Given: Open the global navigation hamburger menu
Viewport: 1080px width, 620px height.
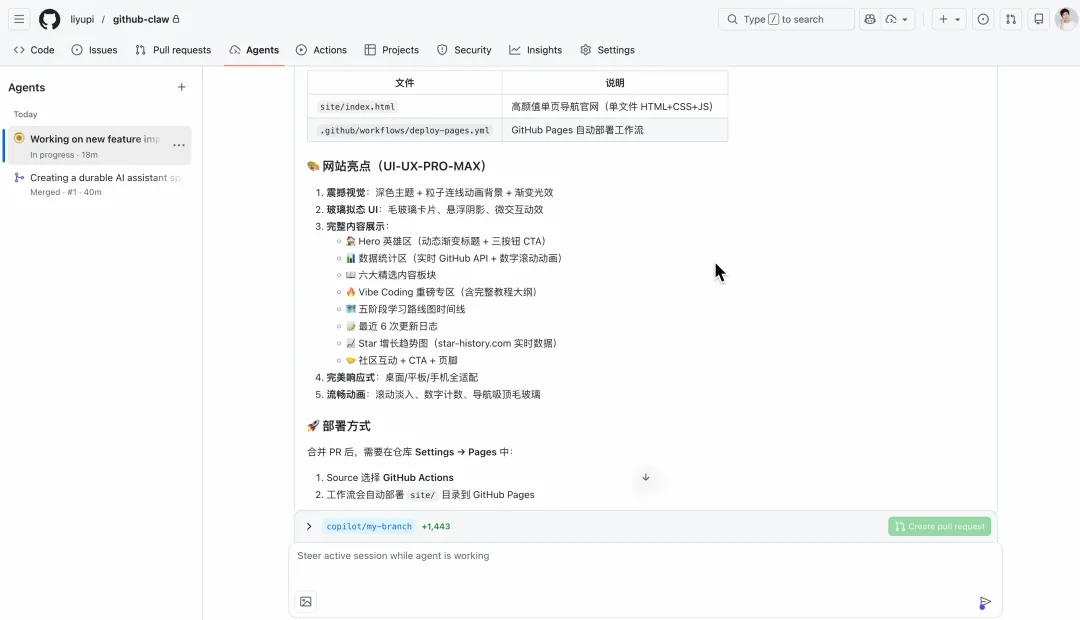Looking at the screenshot, I should pos(19,19).
